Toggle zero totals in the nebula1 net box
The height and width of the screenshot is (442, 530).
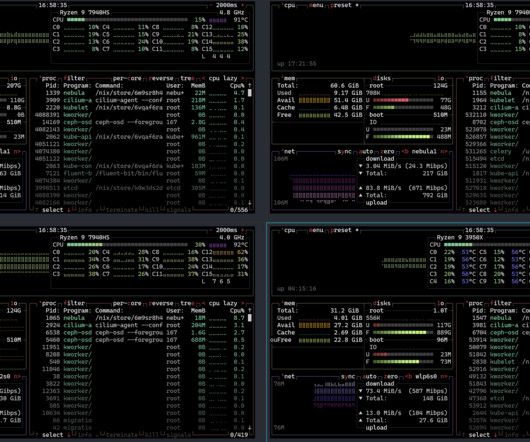tap(387, 151)
